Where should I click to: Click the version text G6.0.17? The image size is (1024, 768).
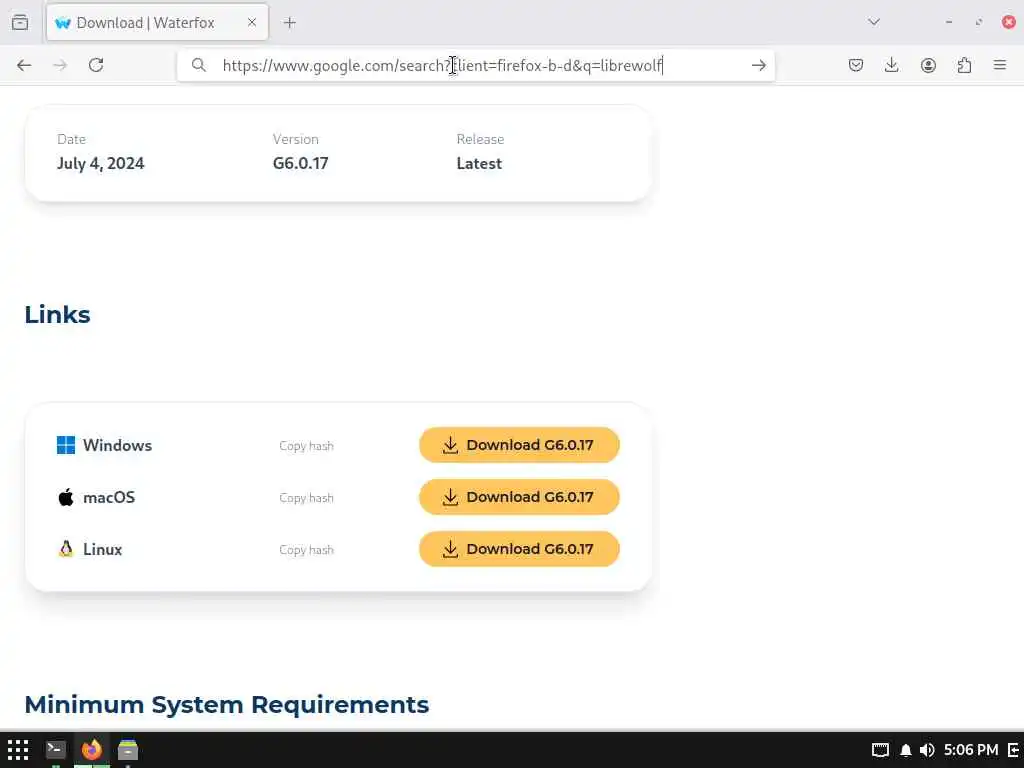(x=300, y=163)
